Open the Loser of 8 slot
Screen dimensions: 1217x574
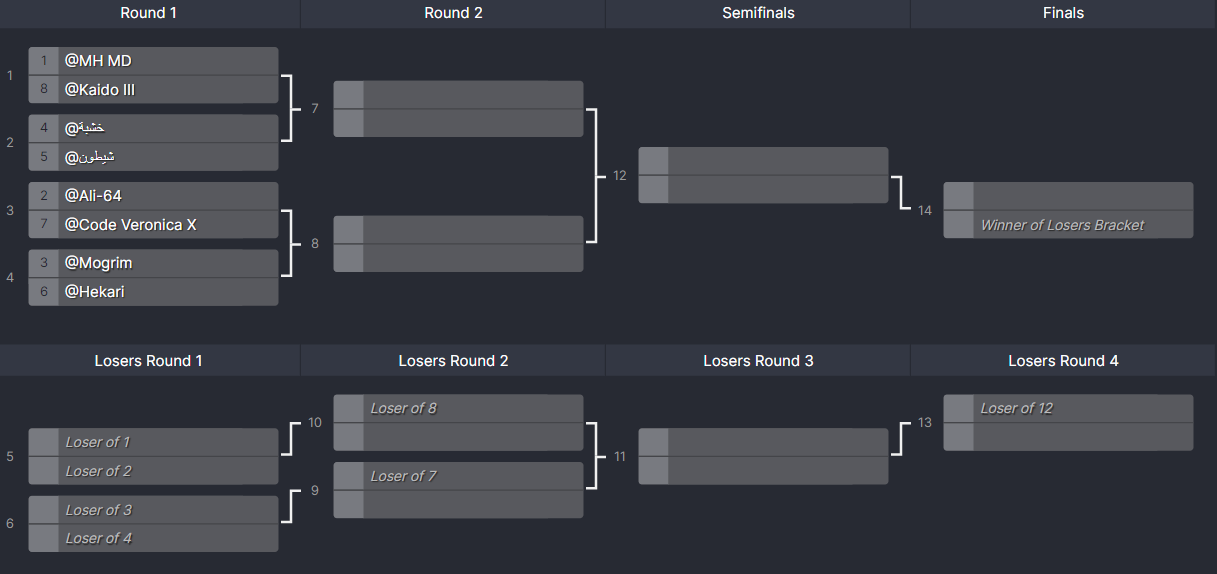(x=458, y=408)
